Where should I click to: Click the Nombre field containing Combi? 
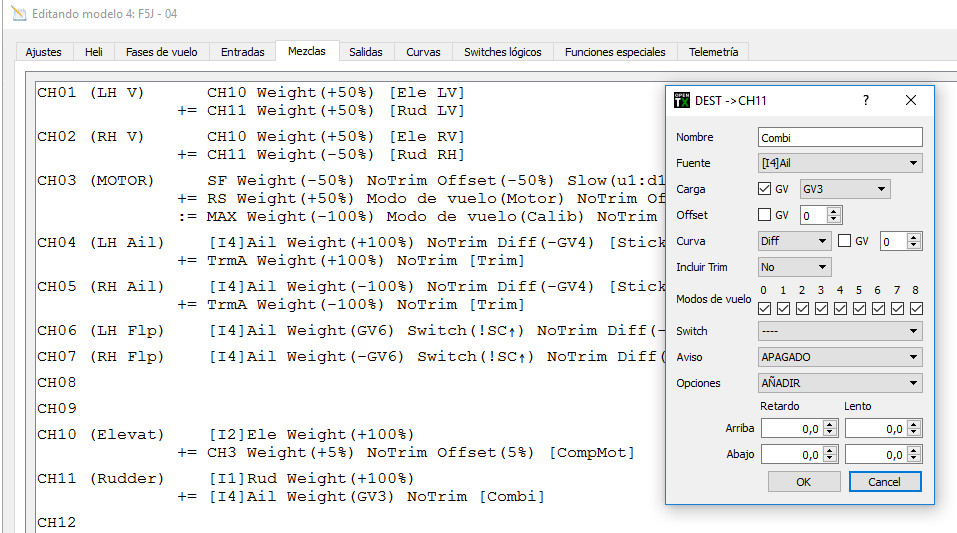pyautogui.click(x=840, y=137)
